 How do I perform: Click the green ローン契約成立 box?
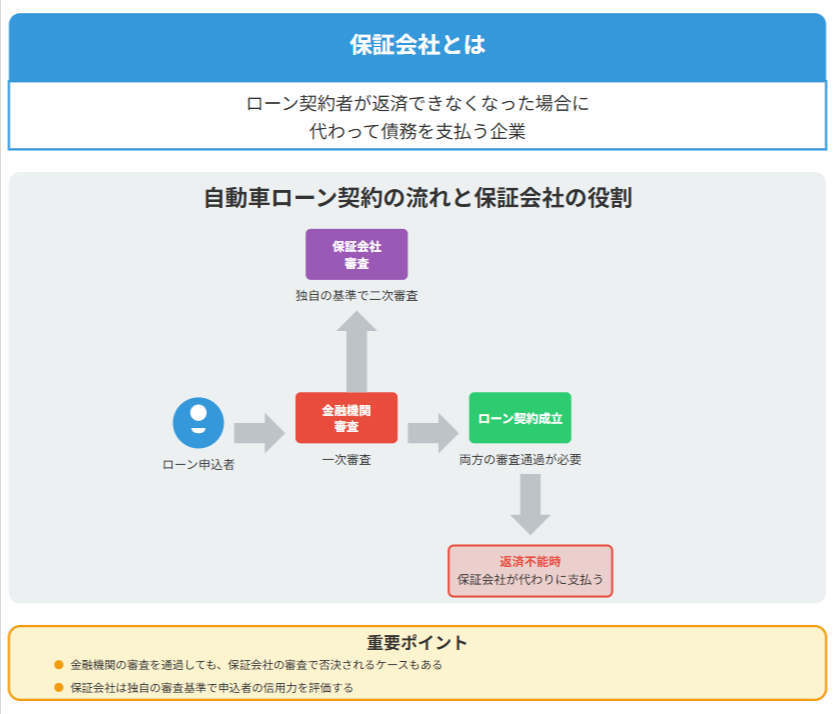pos(520,418)
